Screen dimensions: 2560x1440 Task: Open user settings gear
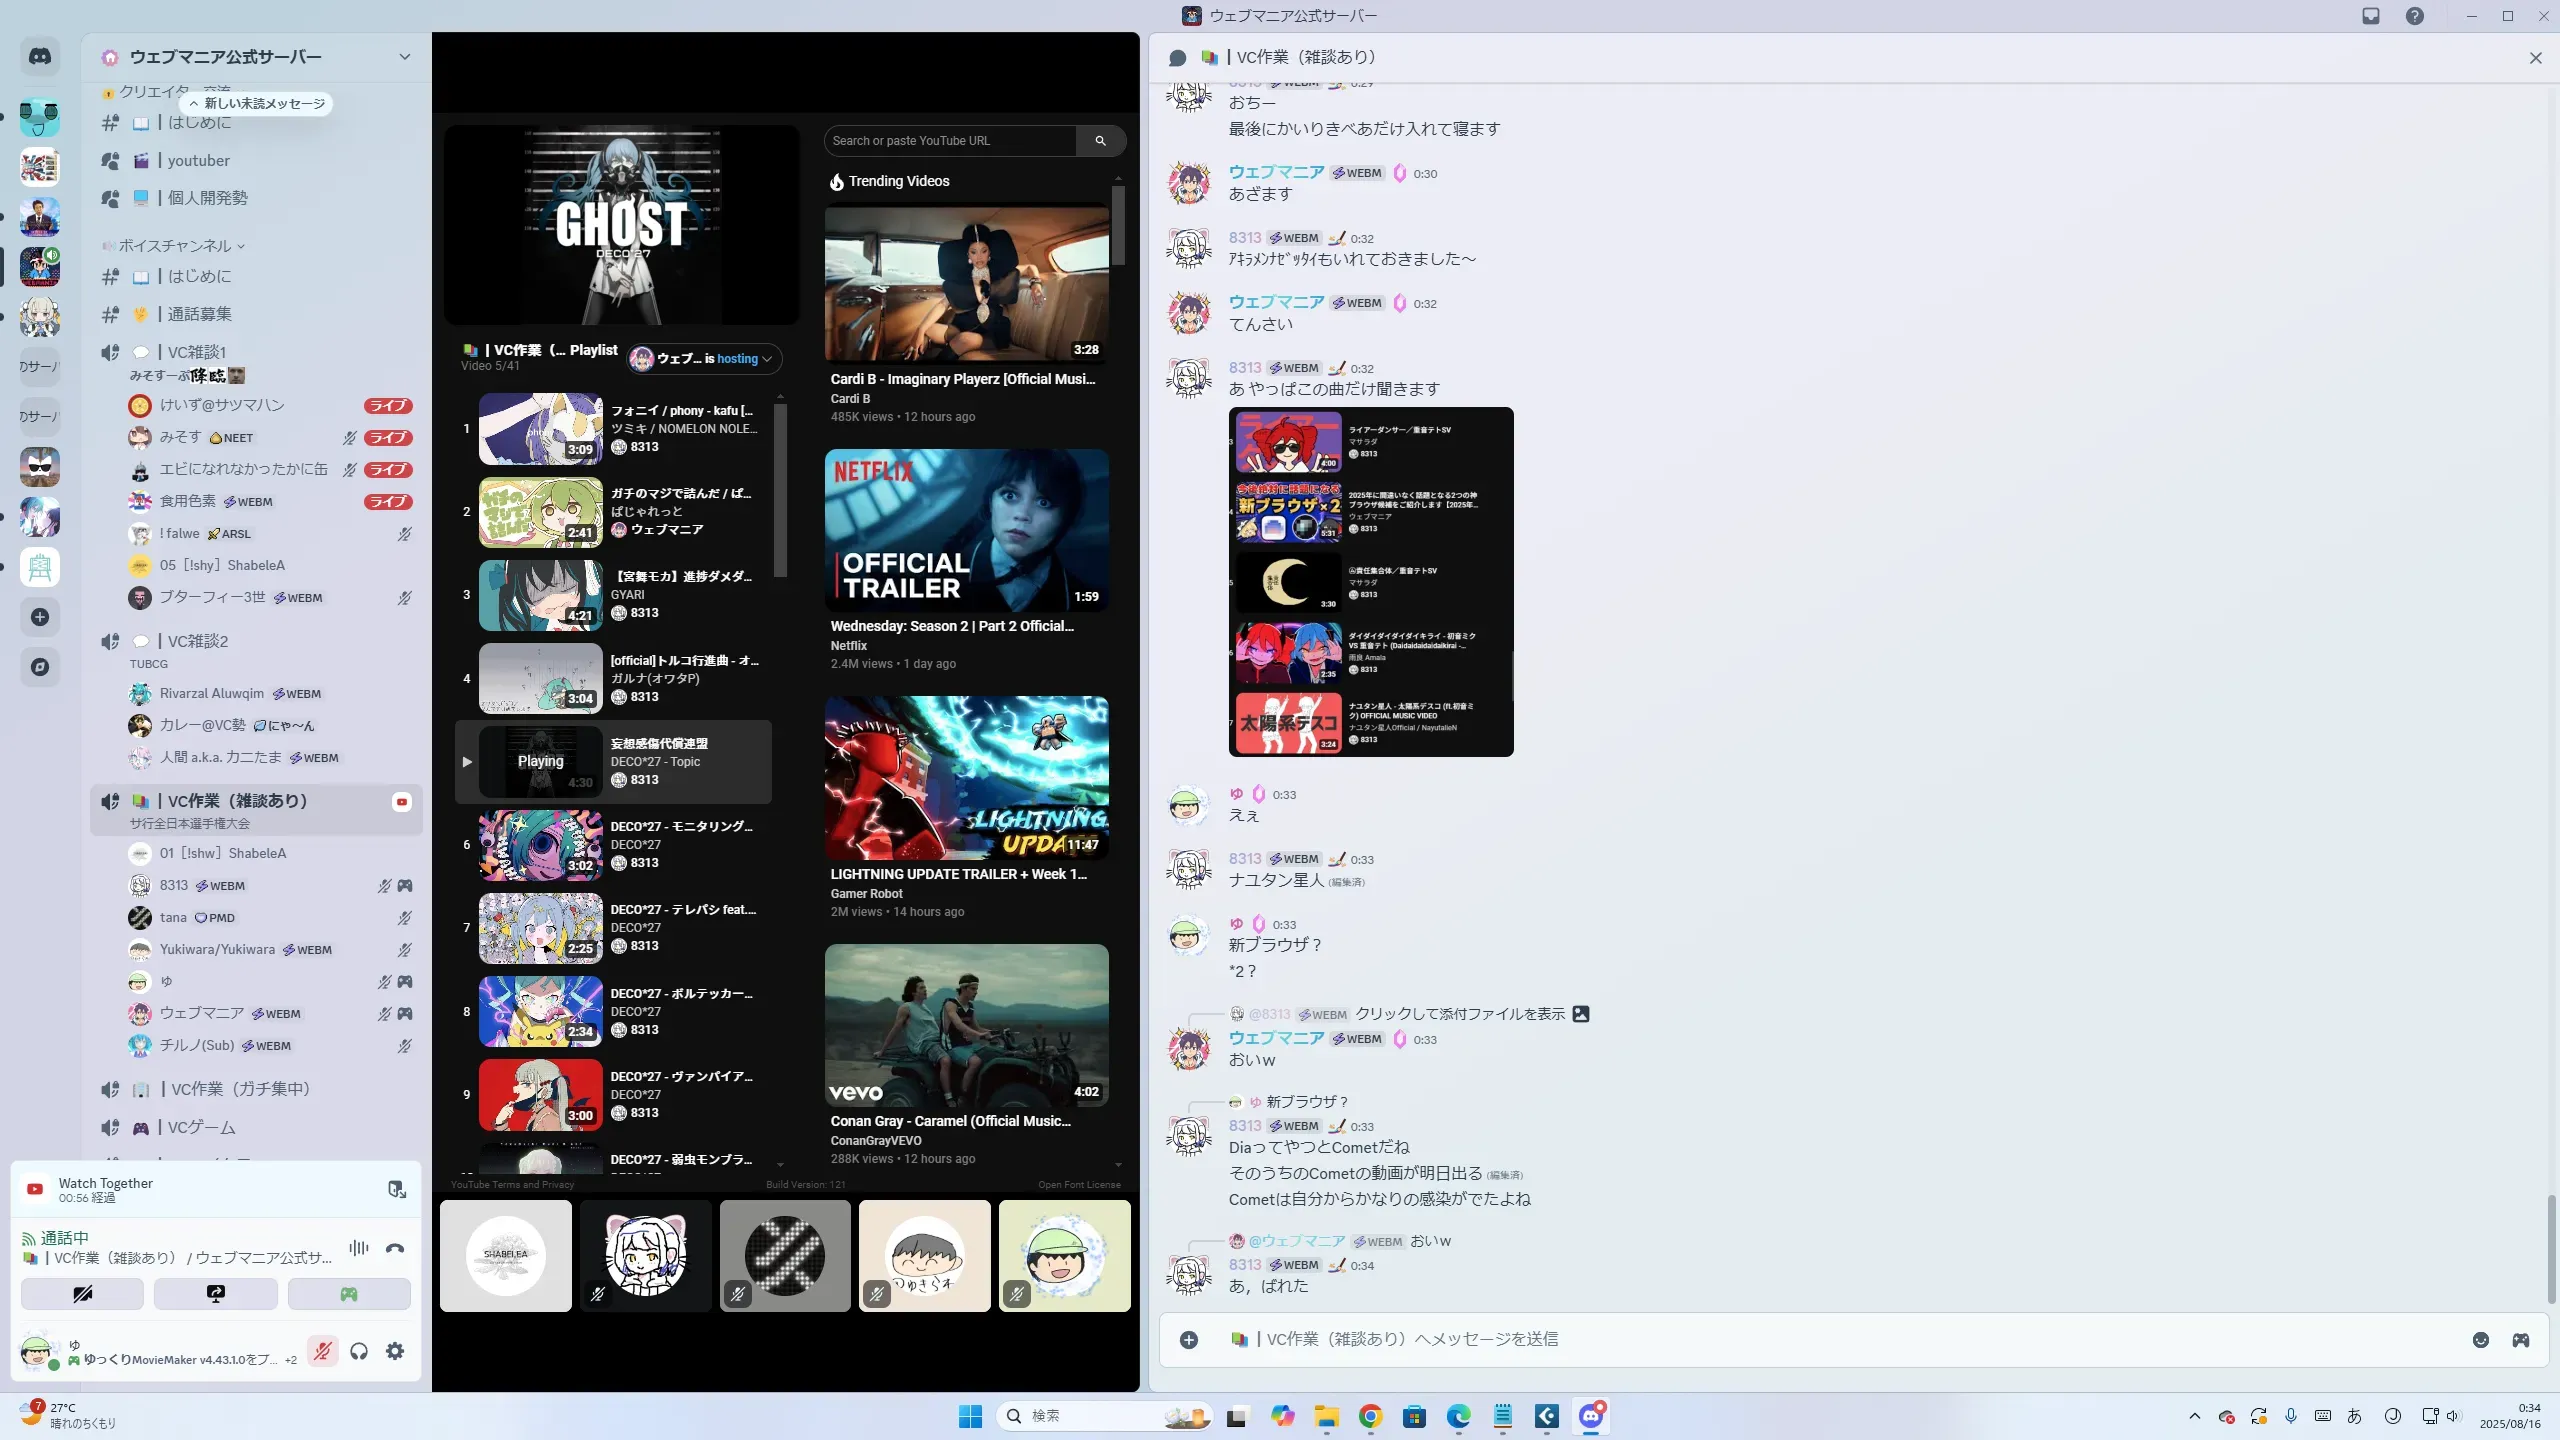click(x=395, y=1351)
